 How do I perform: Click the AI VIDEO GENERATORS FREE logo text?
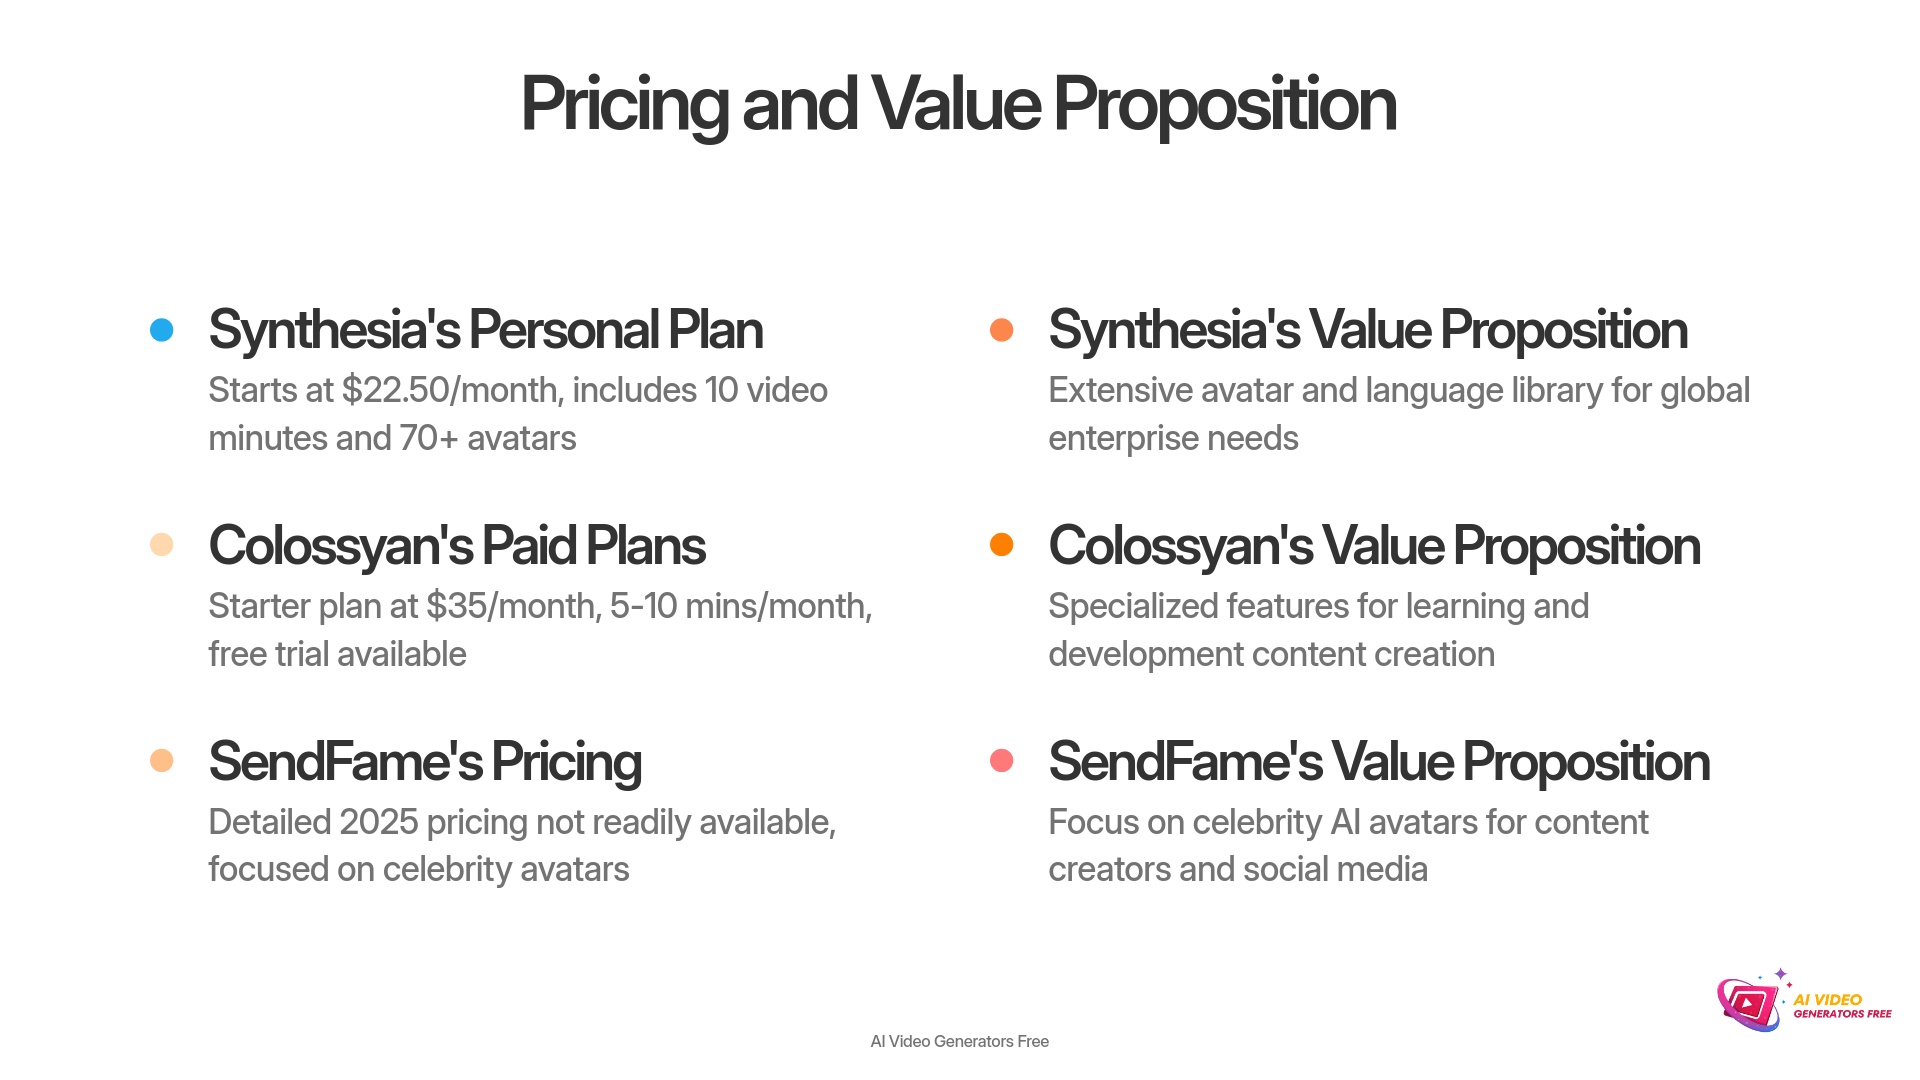click(x=1842, y=1006)
